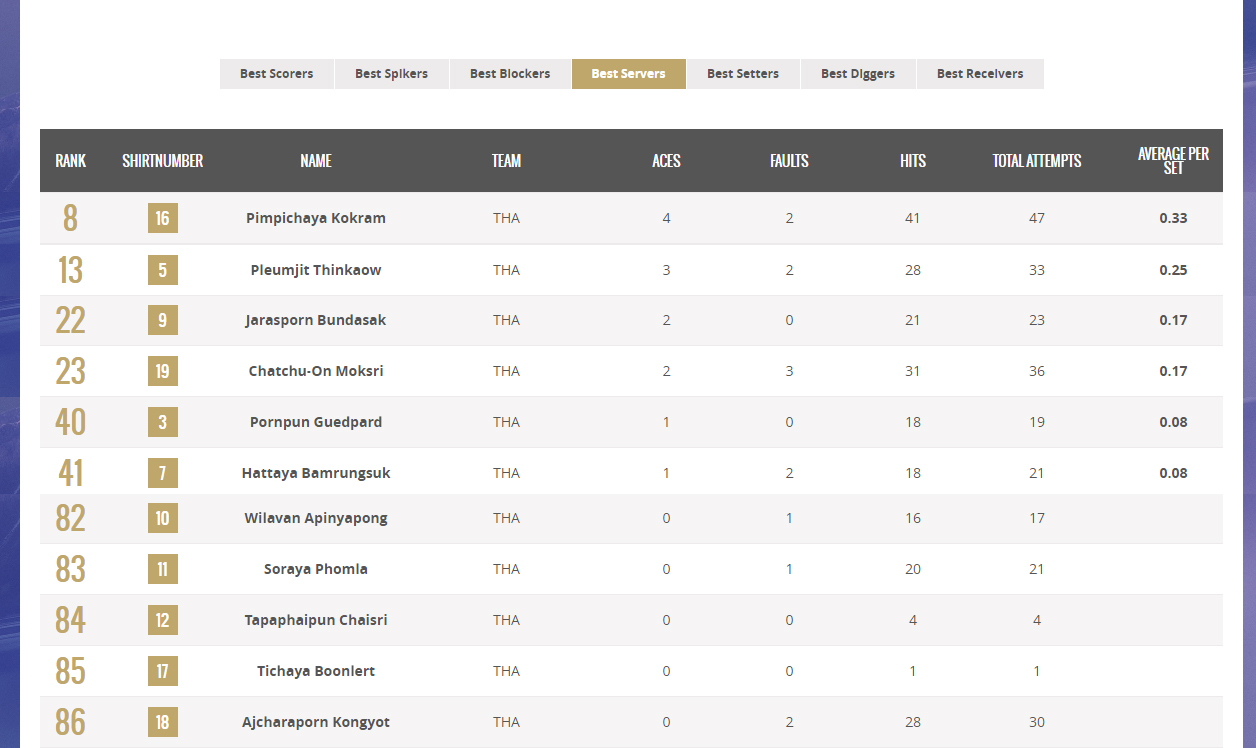Open the Best Diggers tab
This screenshot has width=1256, height=748.
point(858,74)
